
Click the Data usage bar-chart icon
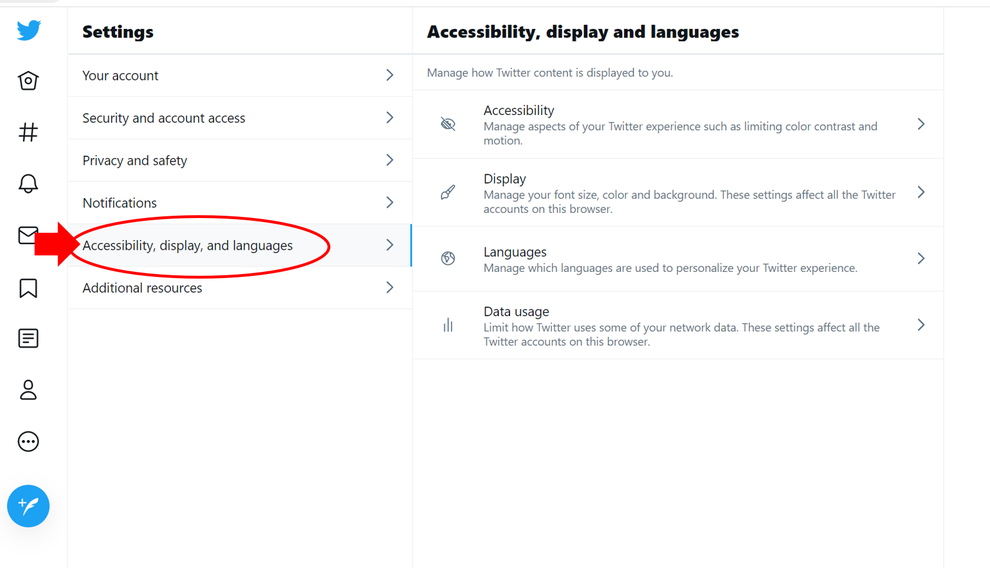tap(448, 325)
